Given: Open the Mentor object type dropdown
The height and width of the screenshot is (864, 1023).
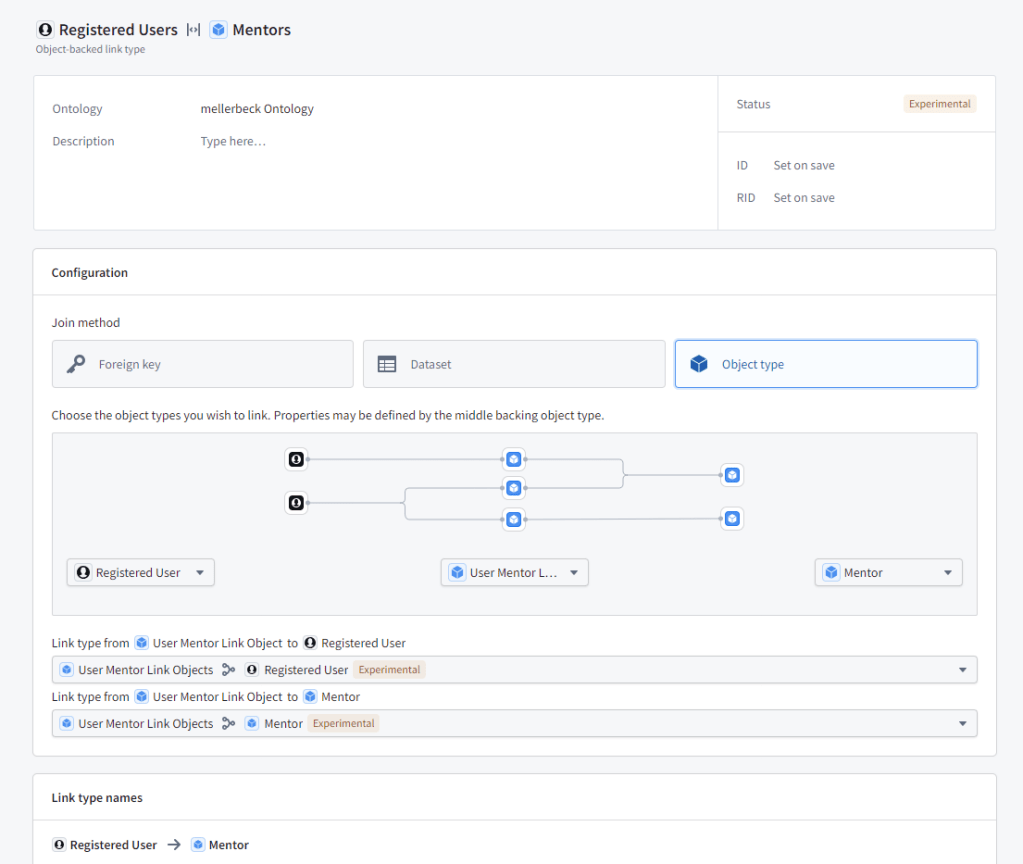Looking at the screenshot, I should (x=888, y=573).
